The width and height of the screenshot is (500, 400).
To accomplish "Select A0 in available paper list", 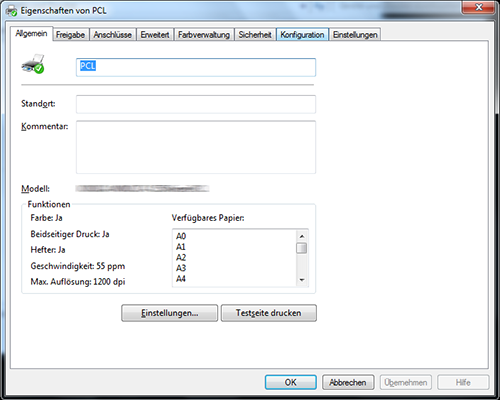I will 181,236.
